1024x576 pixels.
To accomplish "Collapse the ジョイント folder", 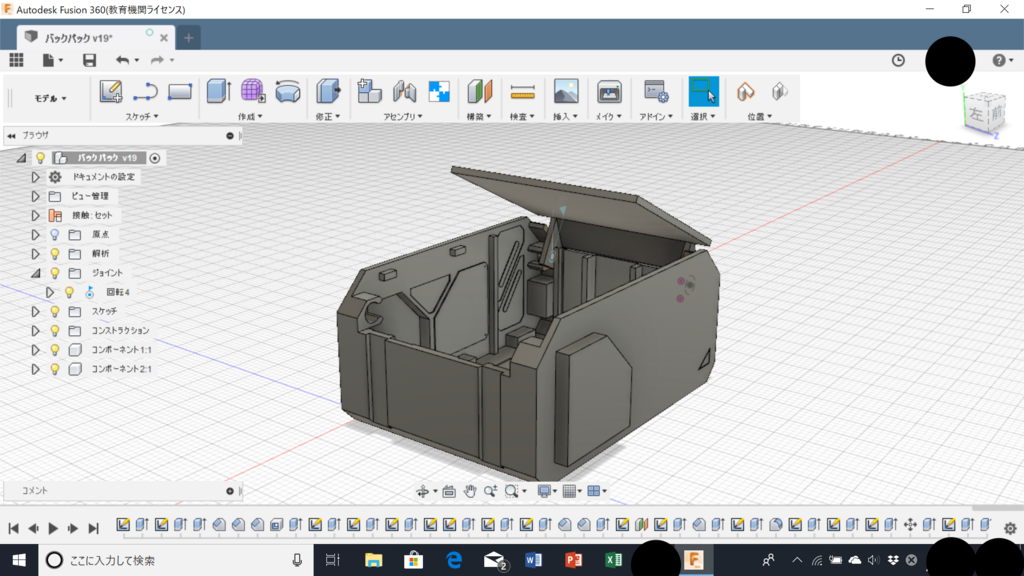I will 35,273.
